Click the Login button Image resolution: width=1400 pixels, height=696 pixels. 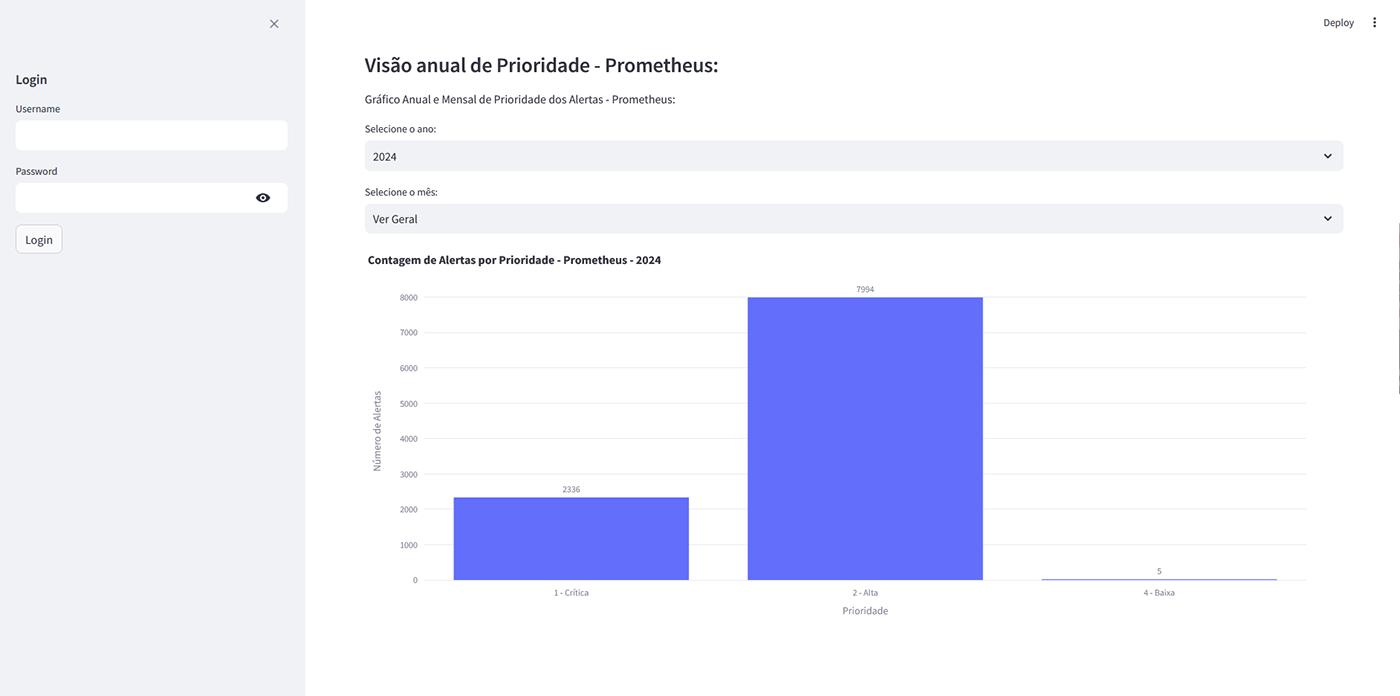click(39, 240)
